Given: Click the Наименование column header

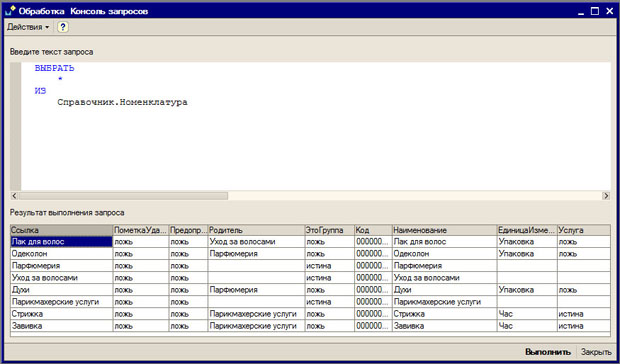Looking at the screenshot, I should (444, 230).
